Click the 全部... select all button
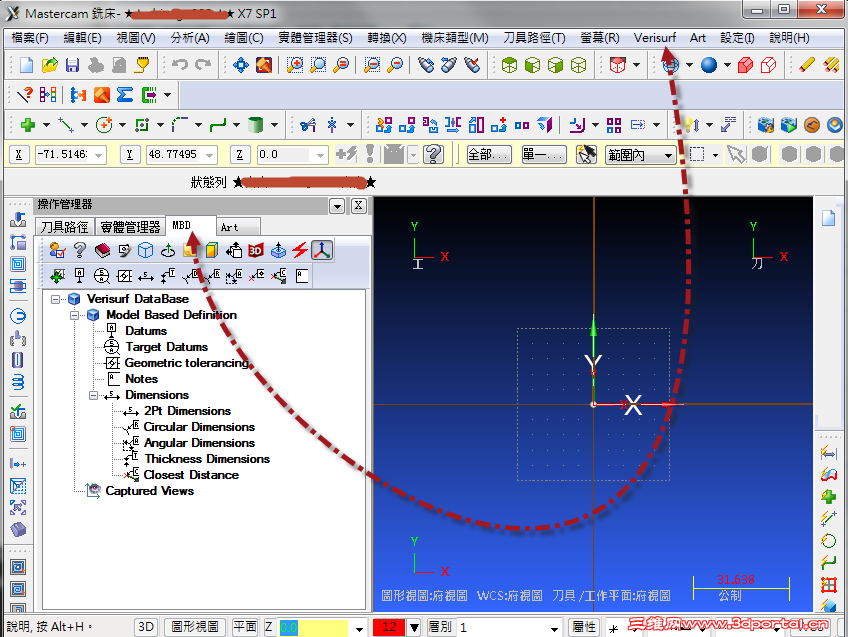This screenshot has width=848, height=637. click(488, 155)
